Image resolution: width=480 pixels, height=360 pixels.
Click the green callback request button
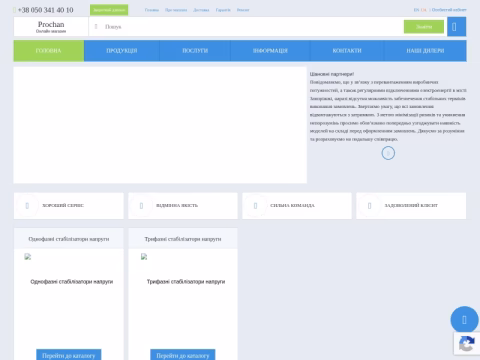click(x=109, y=10)
